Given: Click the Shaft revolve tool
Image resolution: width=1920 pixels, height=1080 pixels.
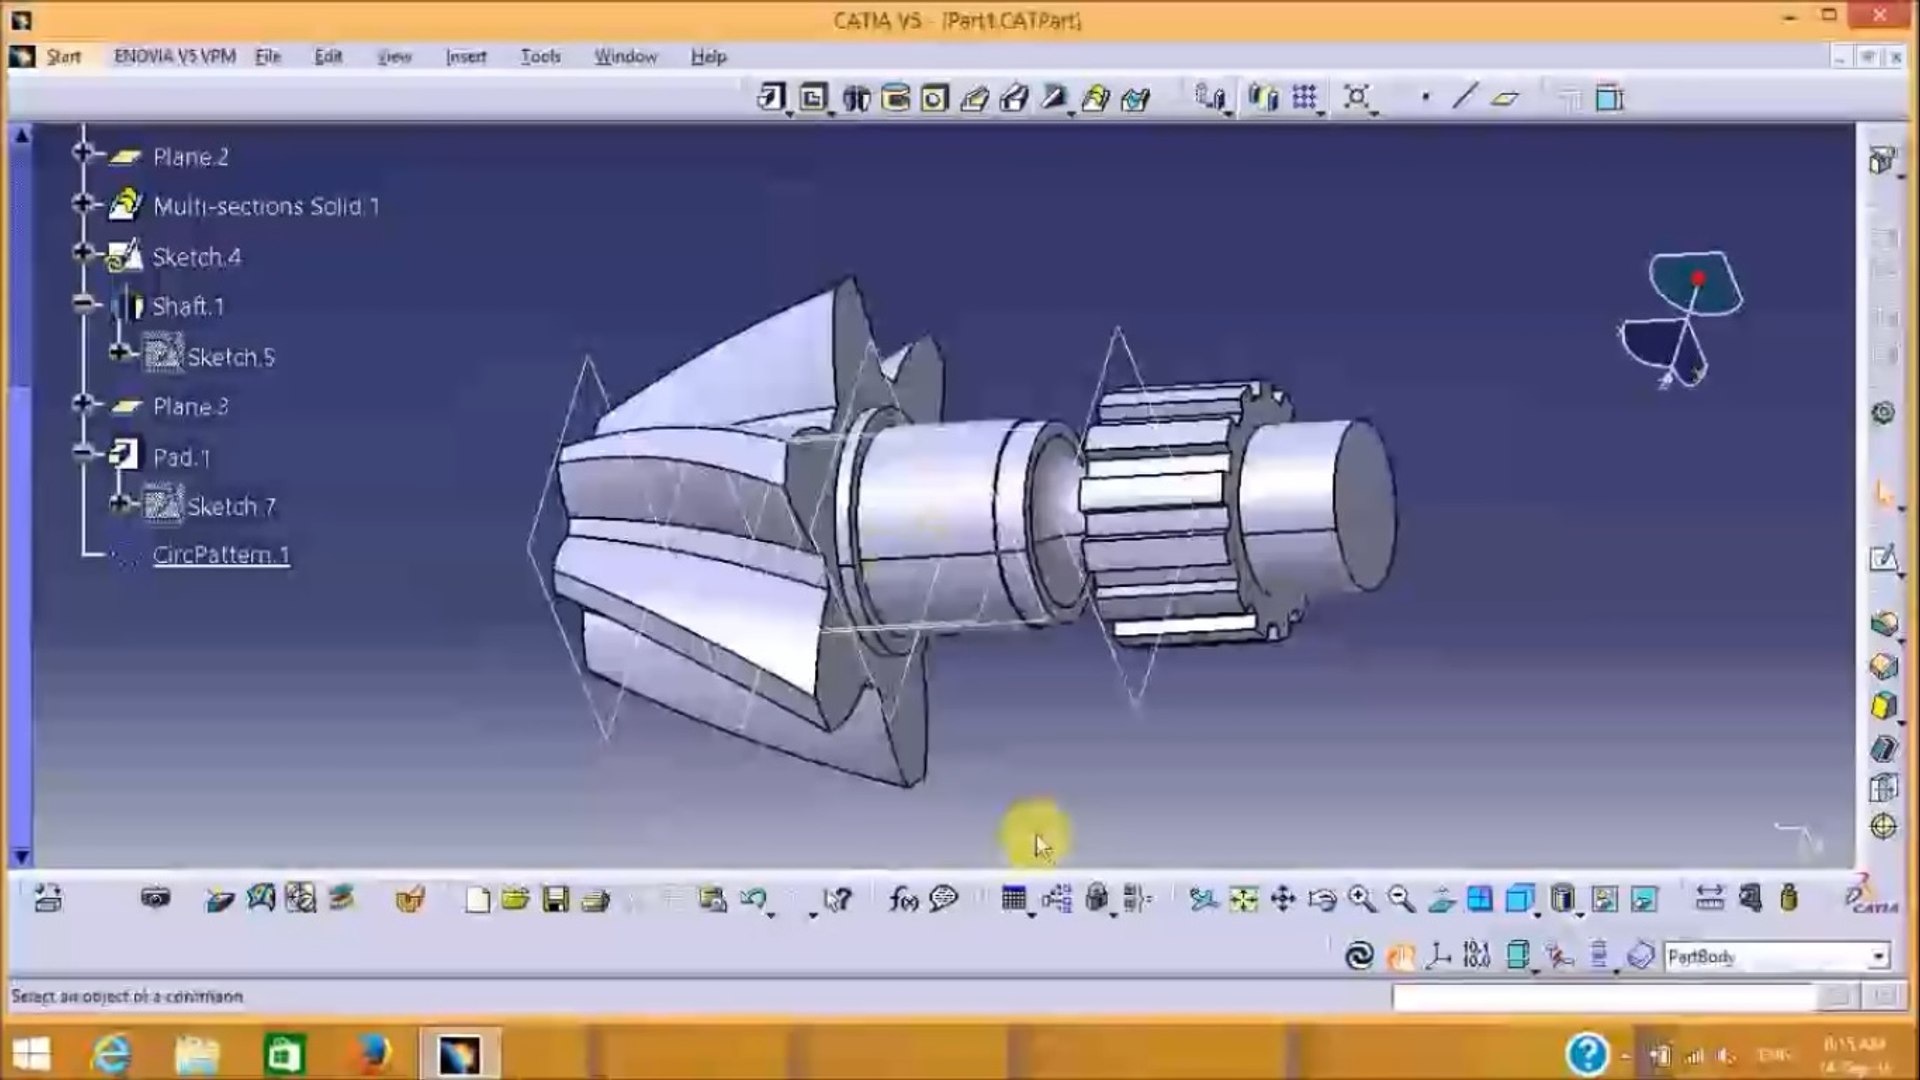Looking at the screenshot, I should point(855,98).
